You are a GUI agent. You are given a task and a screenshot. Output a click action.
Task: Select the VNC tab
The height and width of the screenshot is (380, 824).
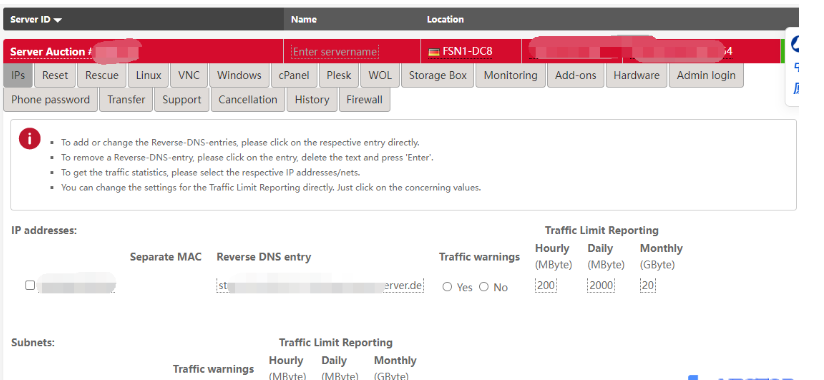pos(189,75)
